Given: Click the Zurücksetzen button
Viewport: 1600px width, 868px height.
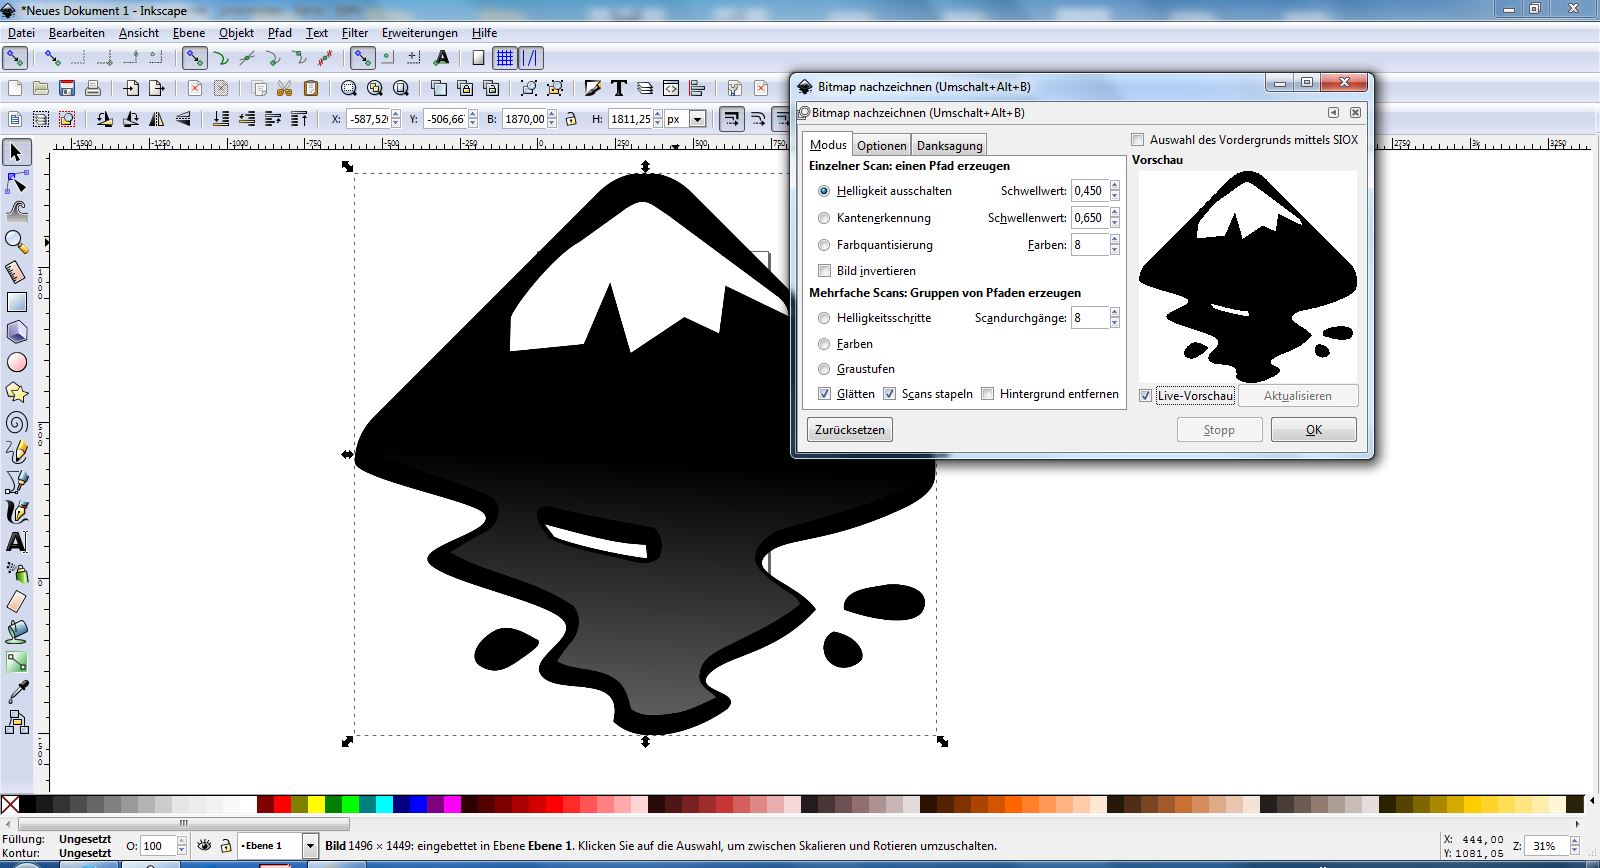Looking at the screenshot, I should coord(849,430).
